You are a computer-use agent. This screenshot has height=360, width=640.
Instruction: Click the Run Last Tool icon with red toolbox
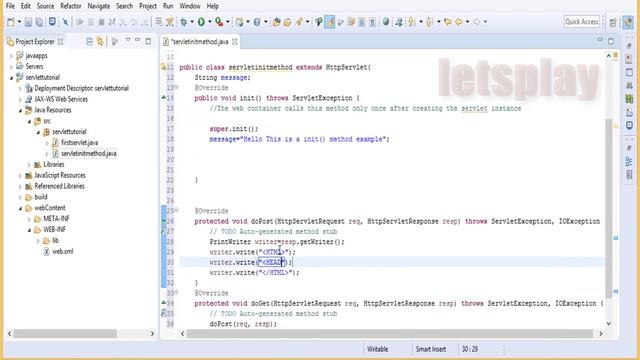click(x=219, y=22)
